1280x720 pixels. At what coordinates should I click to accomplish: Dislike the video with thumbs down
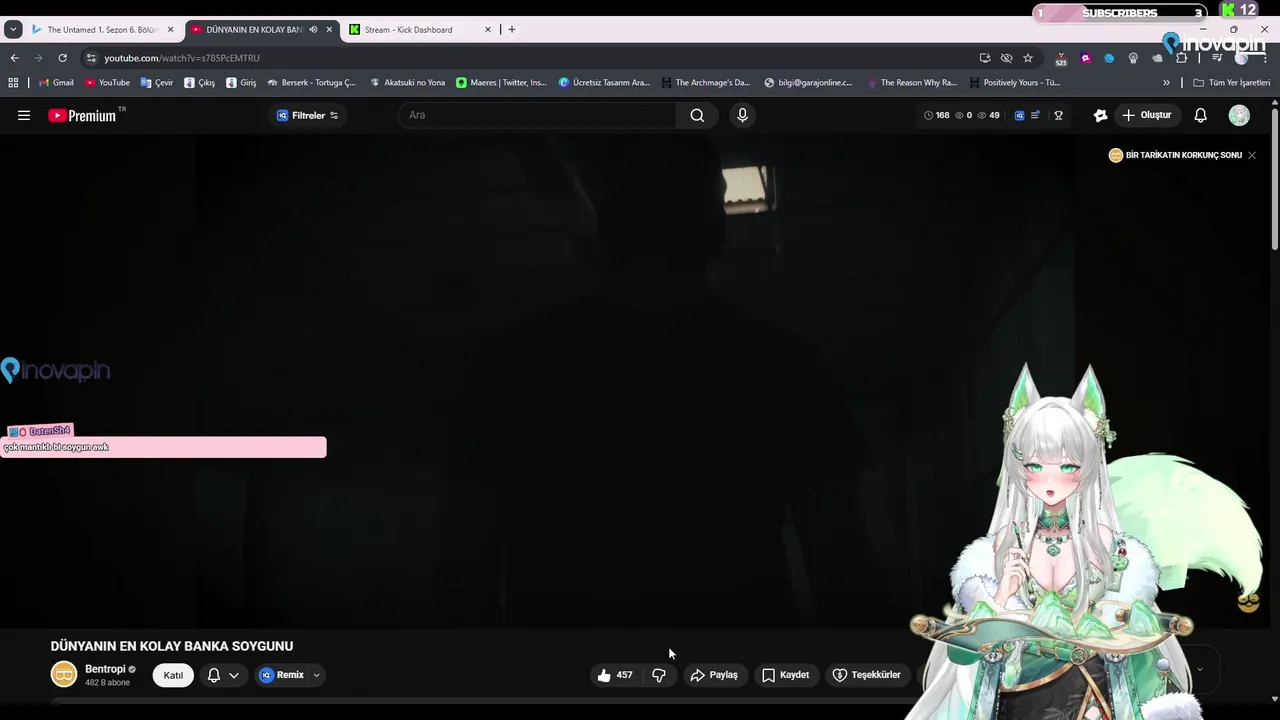(x=658, y=675)
